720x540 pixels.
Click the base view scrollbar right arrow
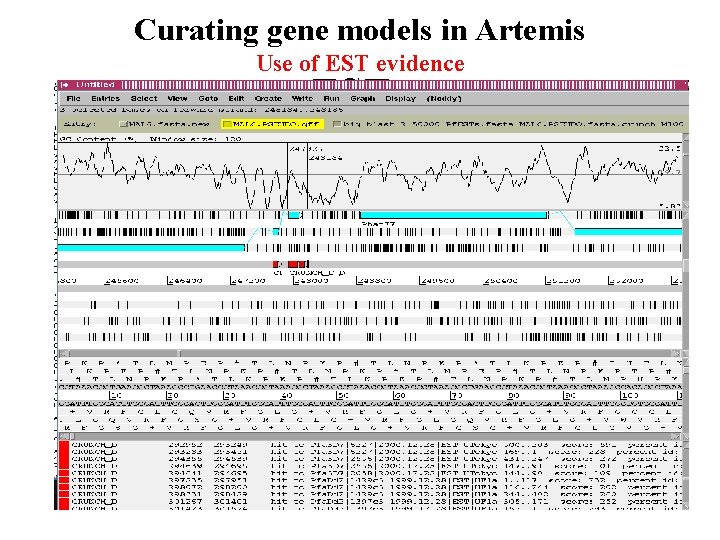coord(675,436)
